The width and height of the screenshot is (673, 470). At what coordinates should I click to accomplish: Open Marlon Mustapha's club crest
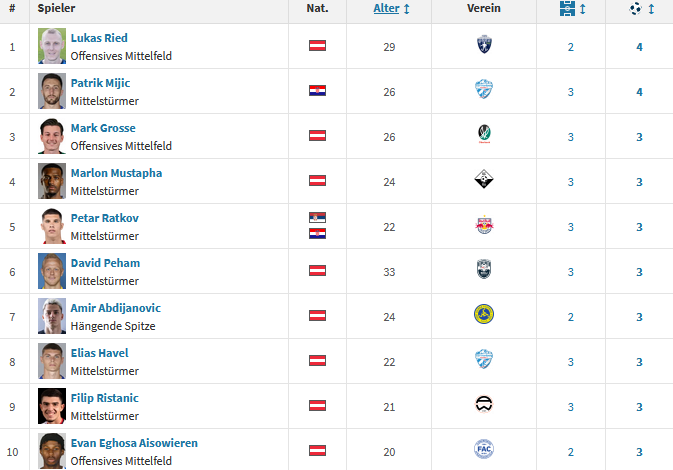pos(484,181)
